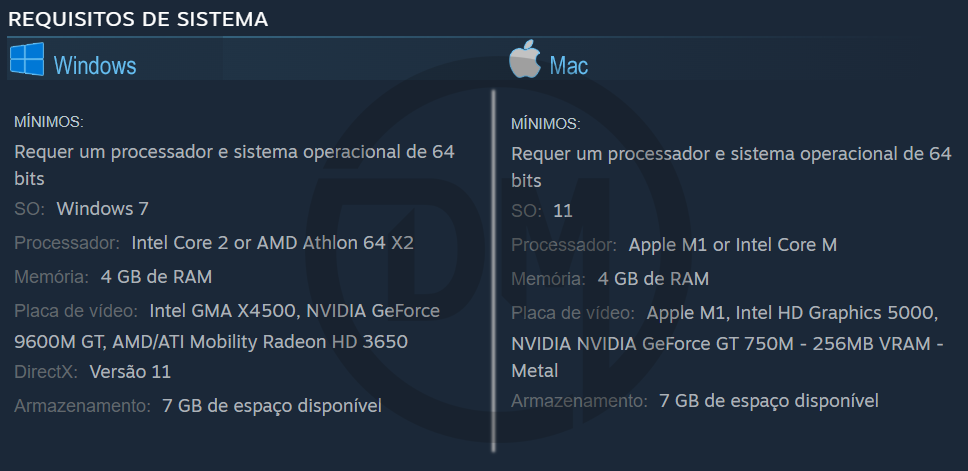Click DirectX Versão 11 line
This screenshot has width=968, height=471.
tap(93, 372)
